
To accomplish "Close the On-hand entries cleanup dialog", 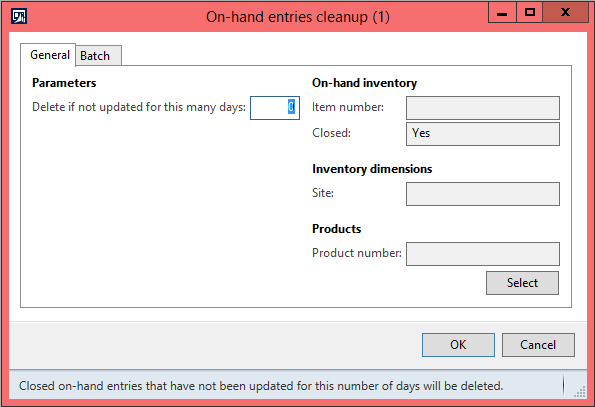I will point(565,13).
